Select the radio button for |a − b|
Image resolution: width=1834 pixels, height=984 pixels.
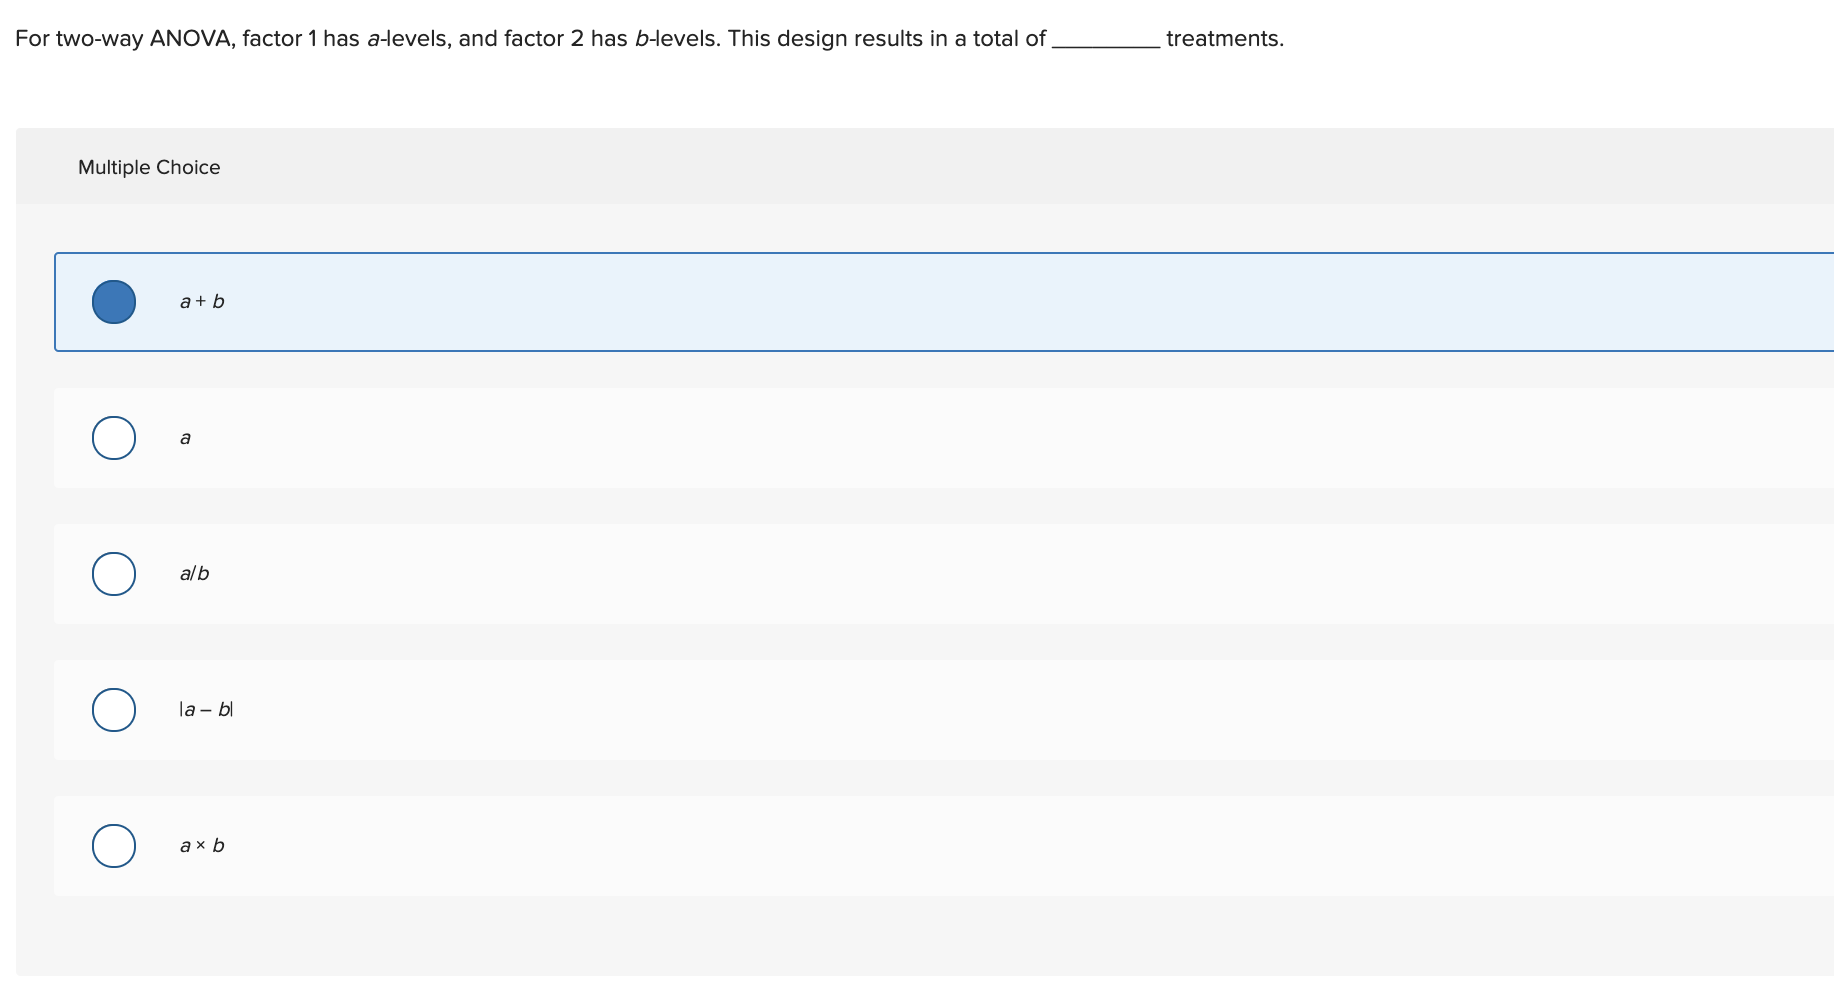pyautogui.click(x=113, y=709)
